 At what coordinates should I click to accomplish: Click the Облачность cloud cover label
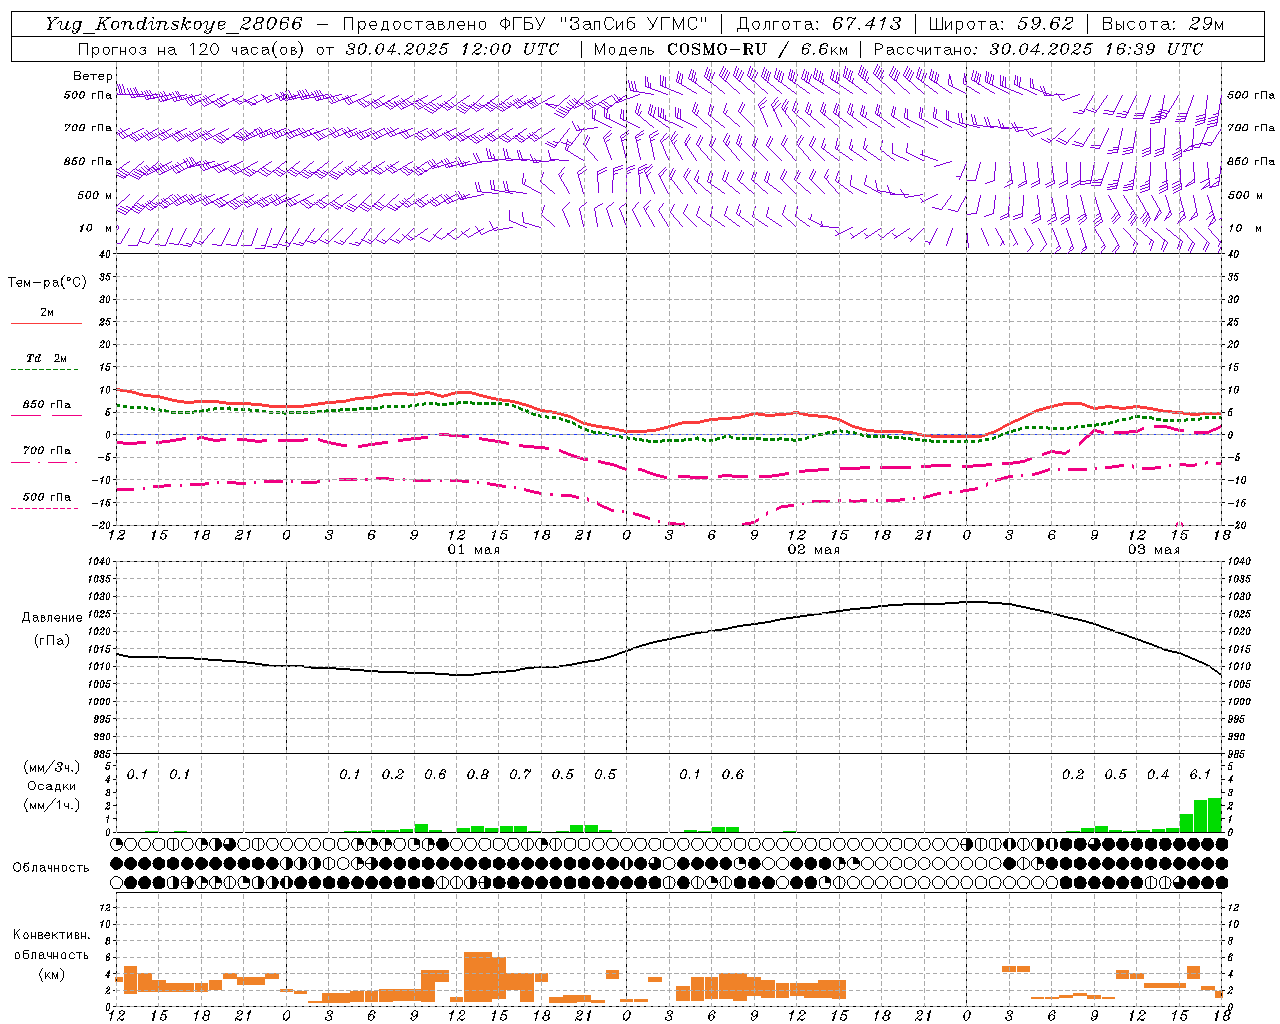(x=51, y=868)
